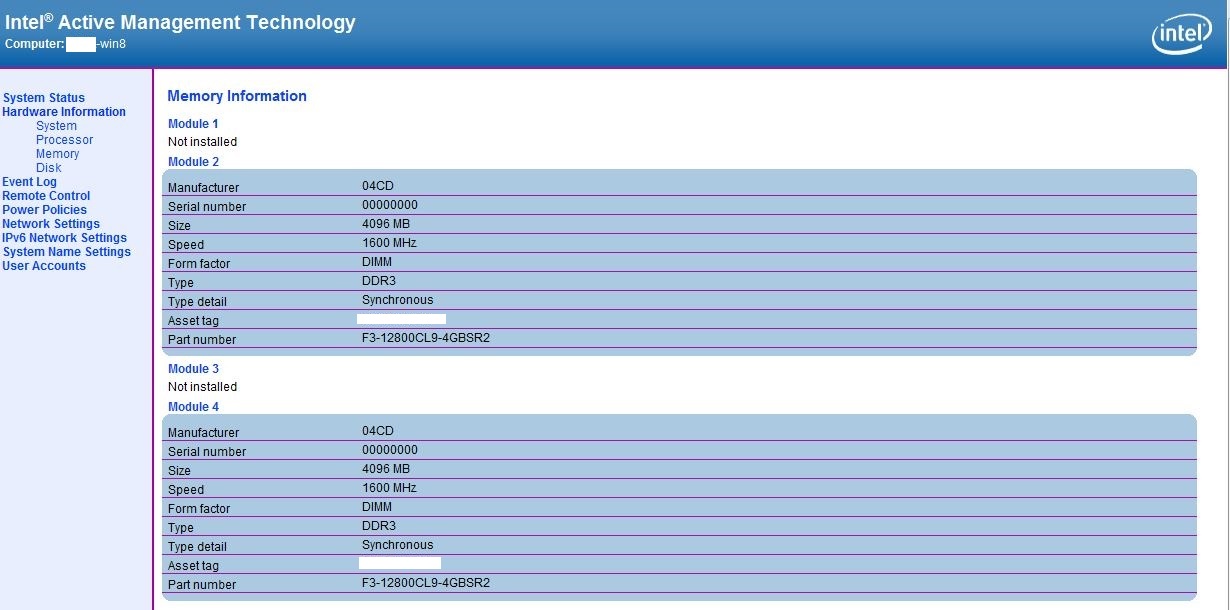
Task: Click Module 2 form factor DIMM
Action: [x=377, y=262]
